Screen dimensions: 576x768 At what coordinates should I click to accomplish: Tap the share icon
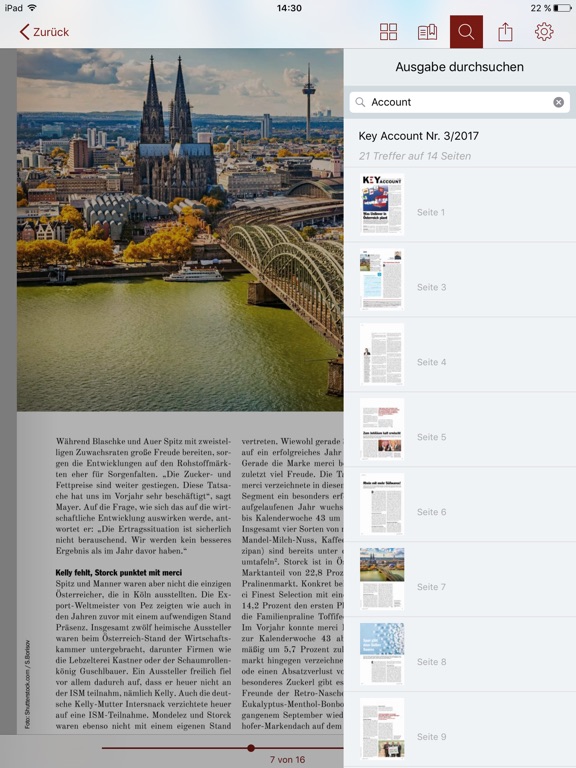click(x=505, y=32)
